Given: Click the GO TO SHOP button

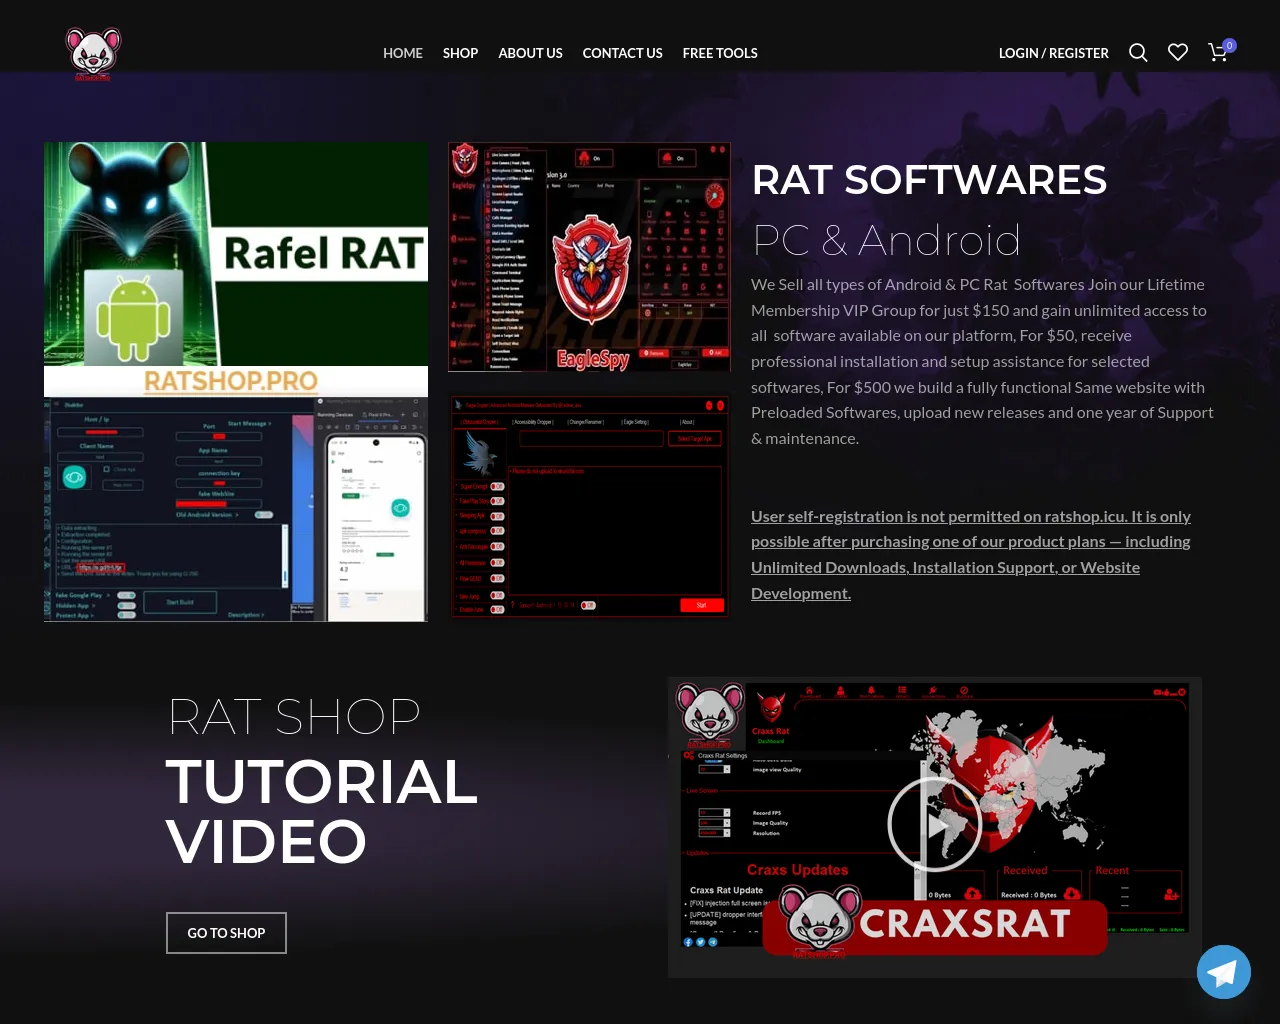Looking at the screenshot, I should coord(226,933).
